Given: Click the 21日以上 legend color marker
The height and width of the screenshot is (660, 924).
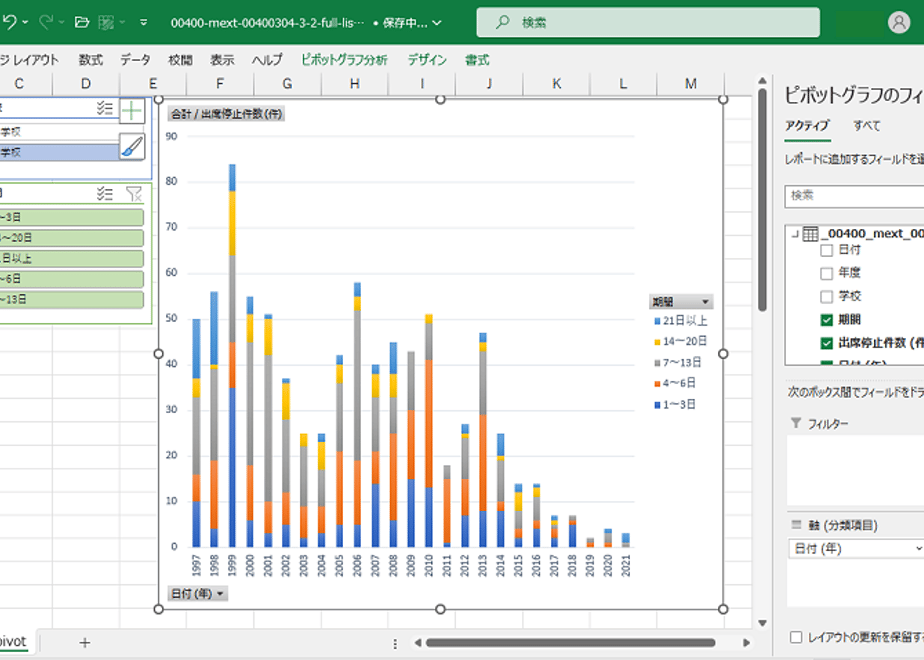Looking at the screenshot, I should click(x=657, y=321).
